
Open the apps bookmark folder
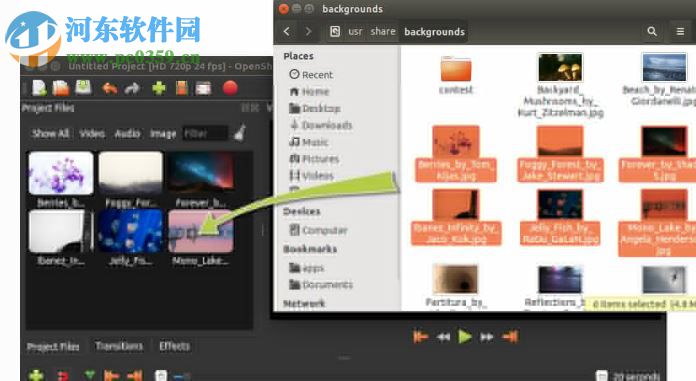coord(306,268)
